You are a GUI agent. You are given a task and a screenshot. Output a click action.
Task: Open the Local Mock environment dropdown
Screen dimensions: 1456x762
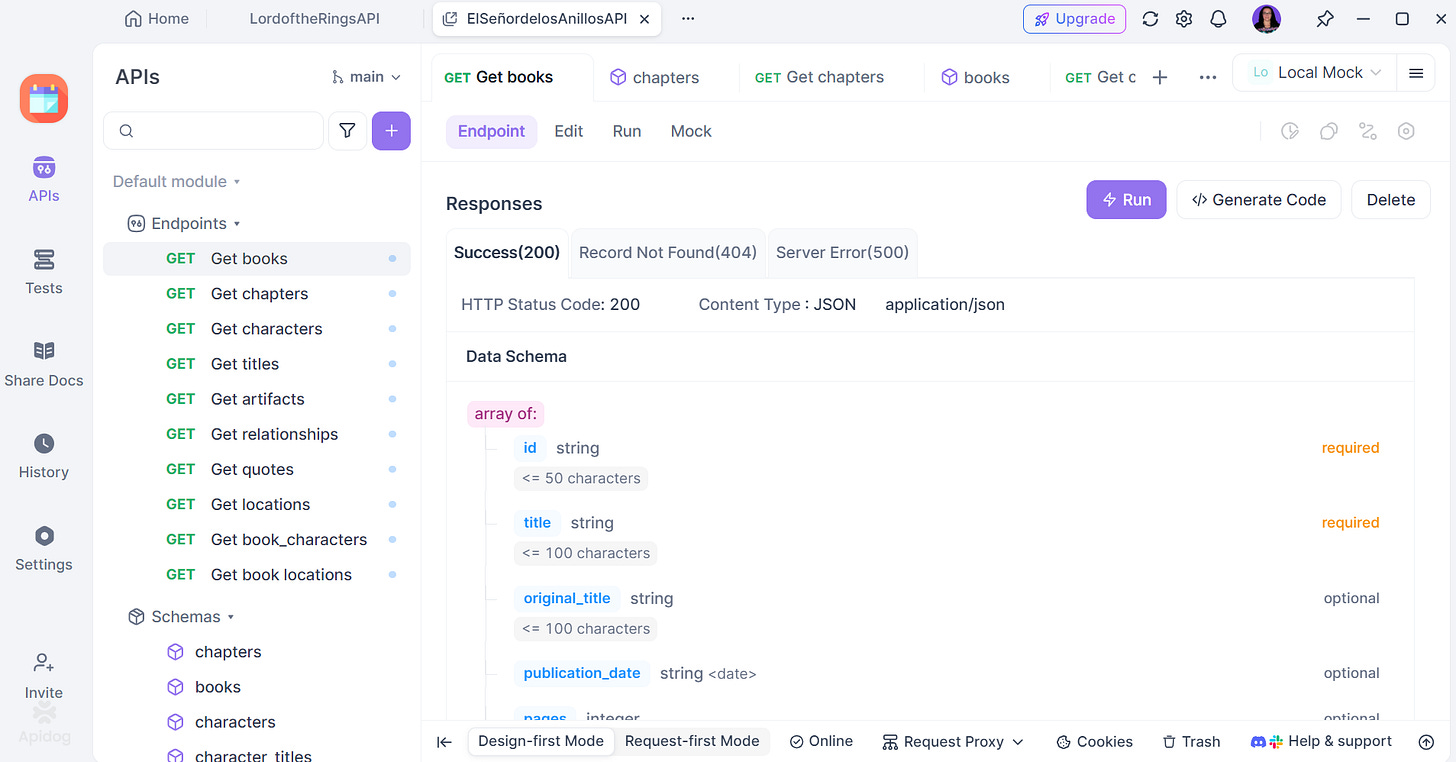1316,73
